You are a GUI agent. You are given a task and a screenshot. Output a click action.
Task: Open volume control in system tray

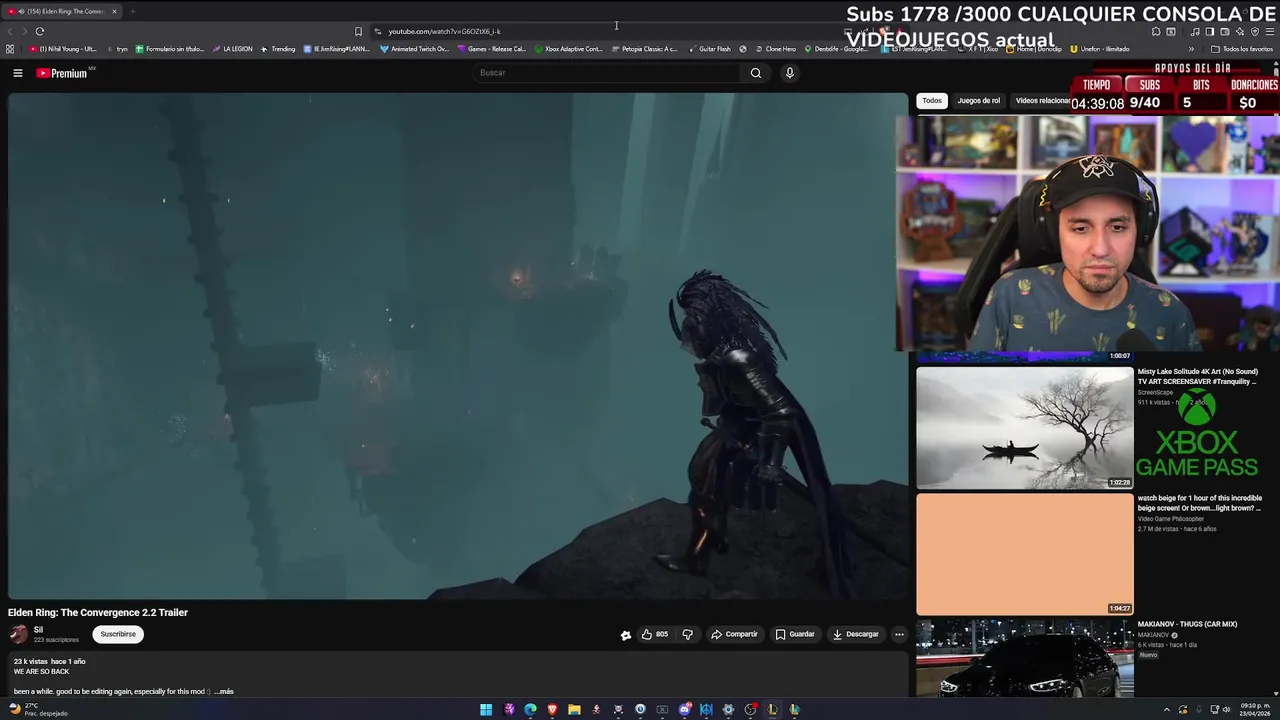(x=1228, y=710)
